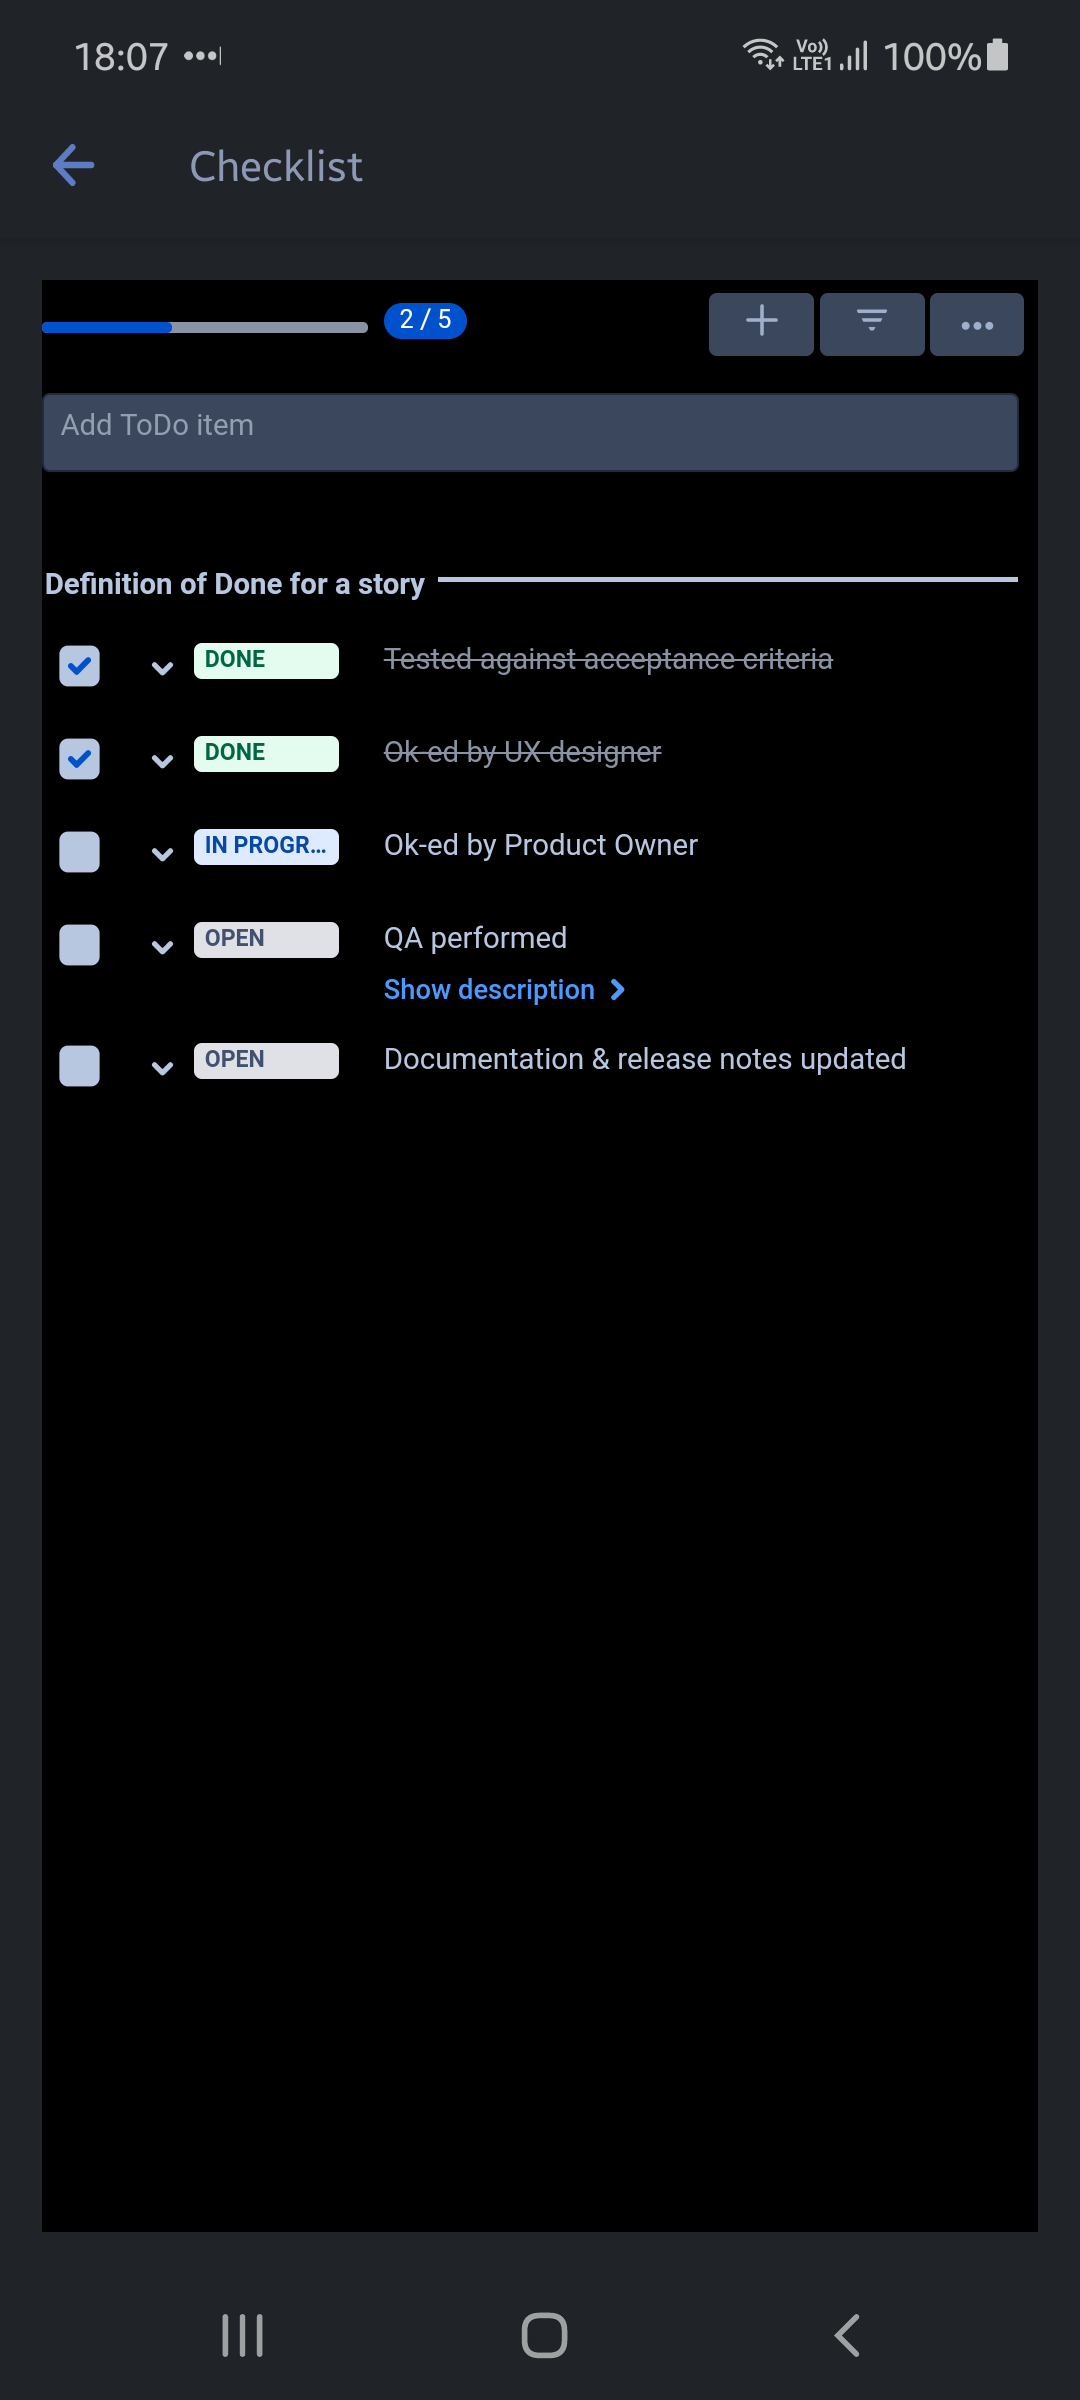The height and width of the screenshot is (2400, 1080).
Task: Open the three-dot more options menu
Action: tap(977, 325)
